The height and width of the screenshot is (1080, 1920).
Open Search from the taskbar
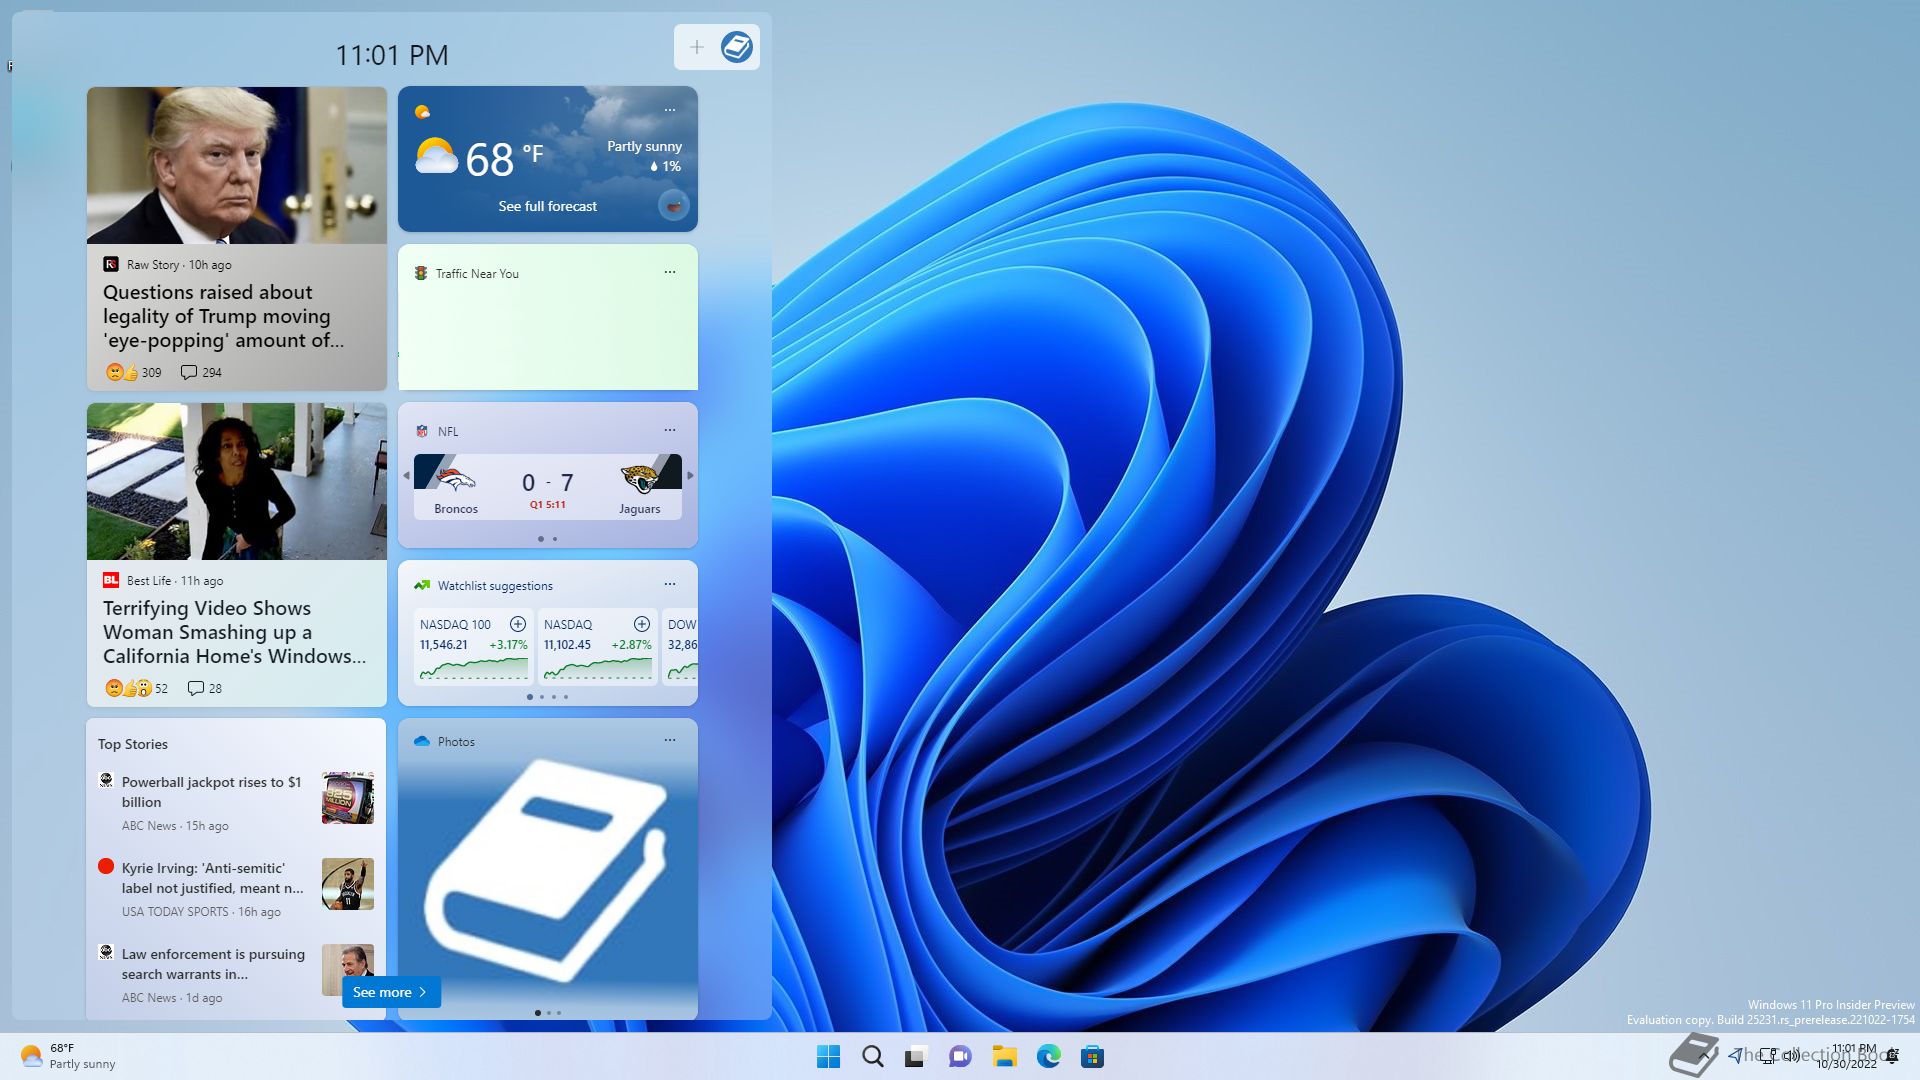pos(872,1056)
